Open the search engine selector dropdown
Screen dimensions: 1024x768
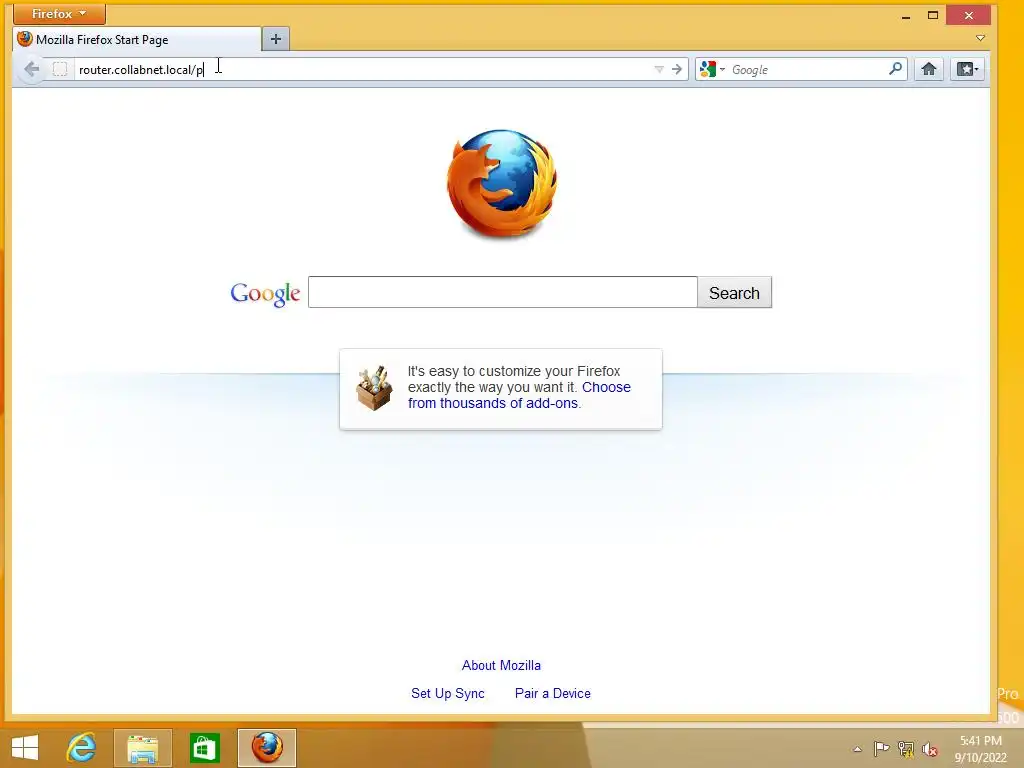tap(712, 69)
